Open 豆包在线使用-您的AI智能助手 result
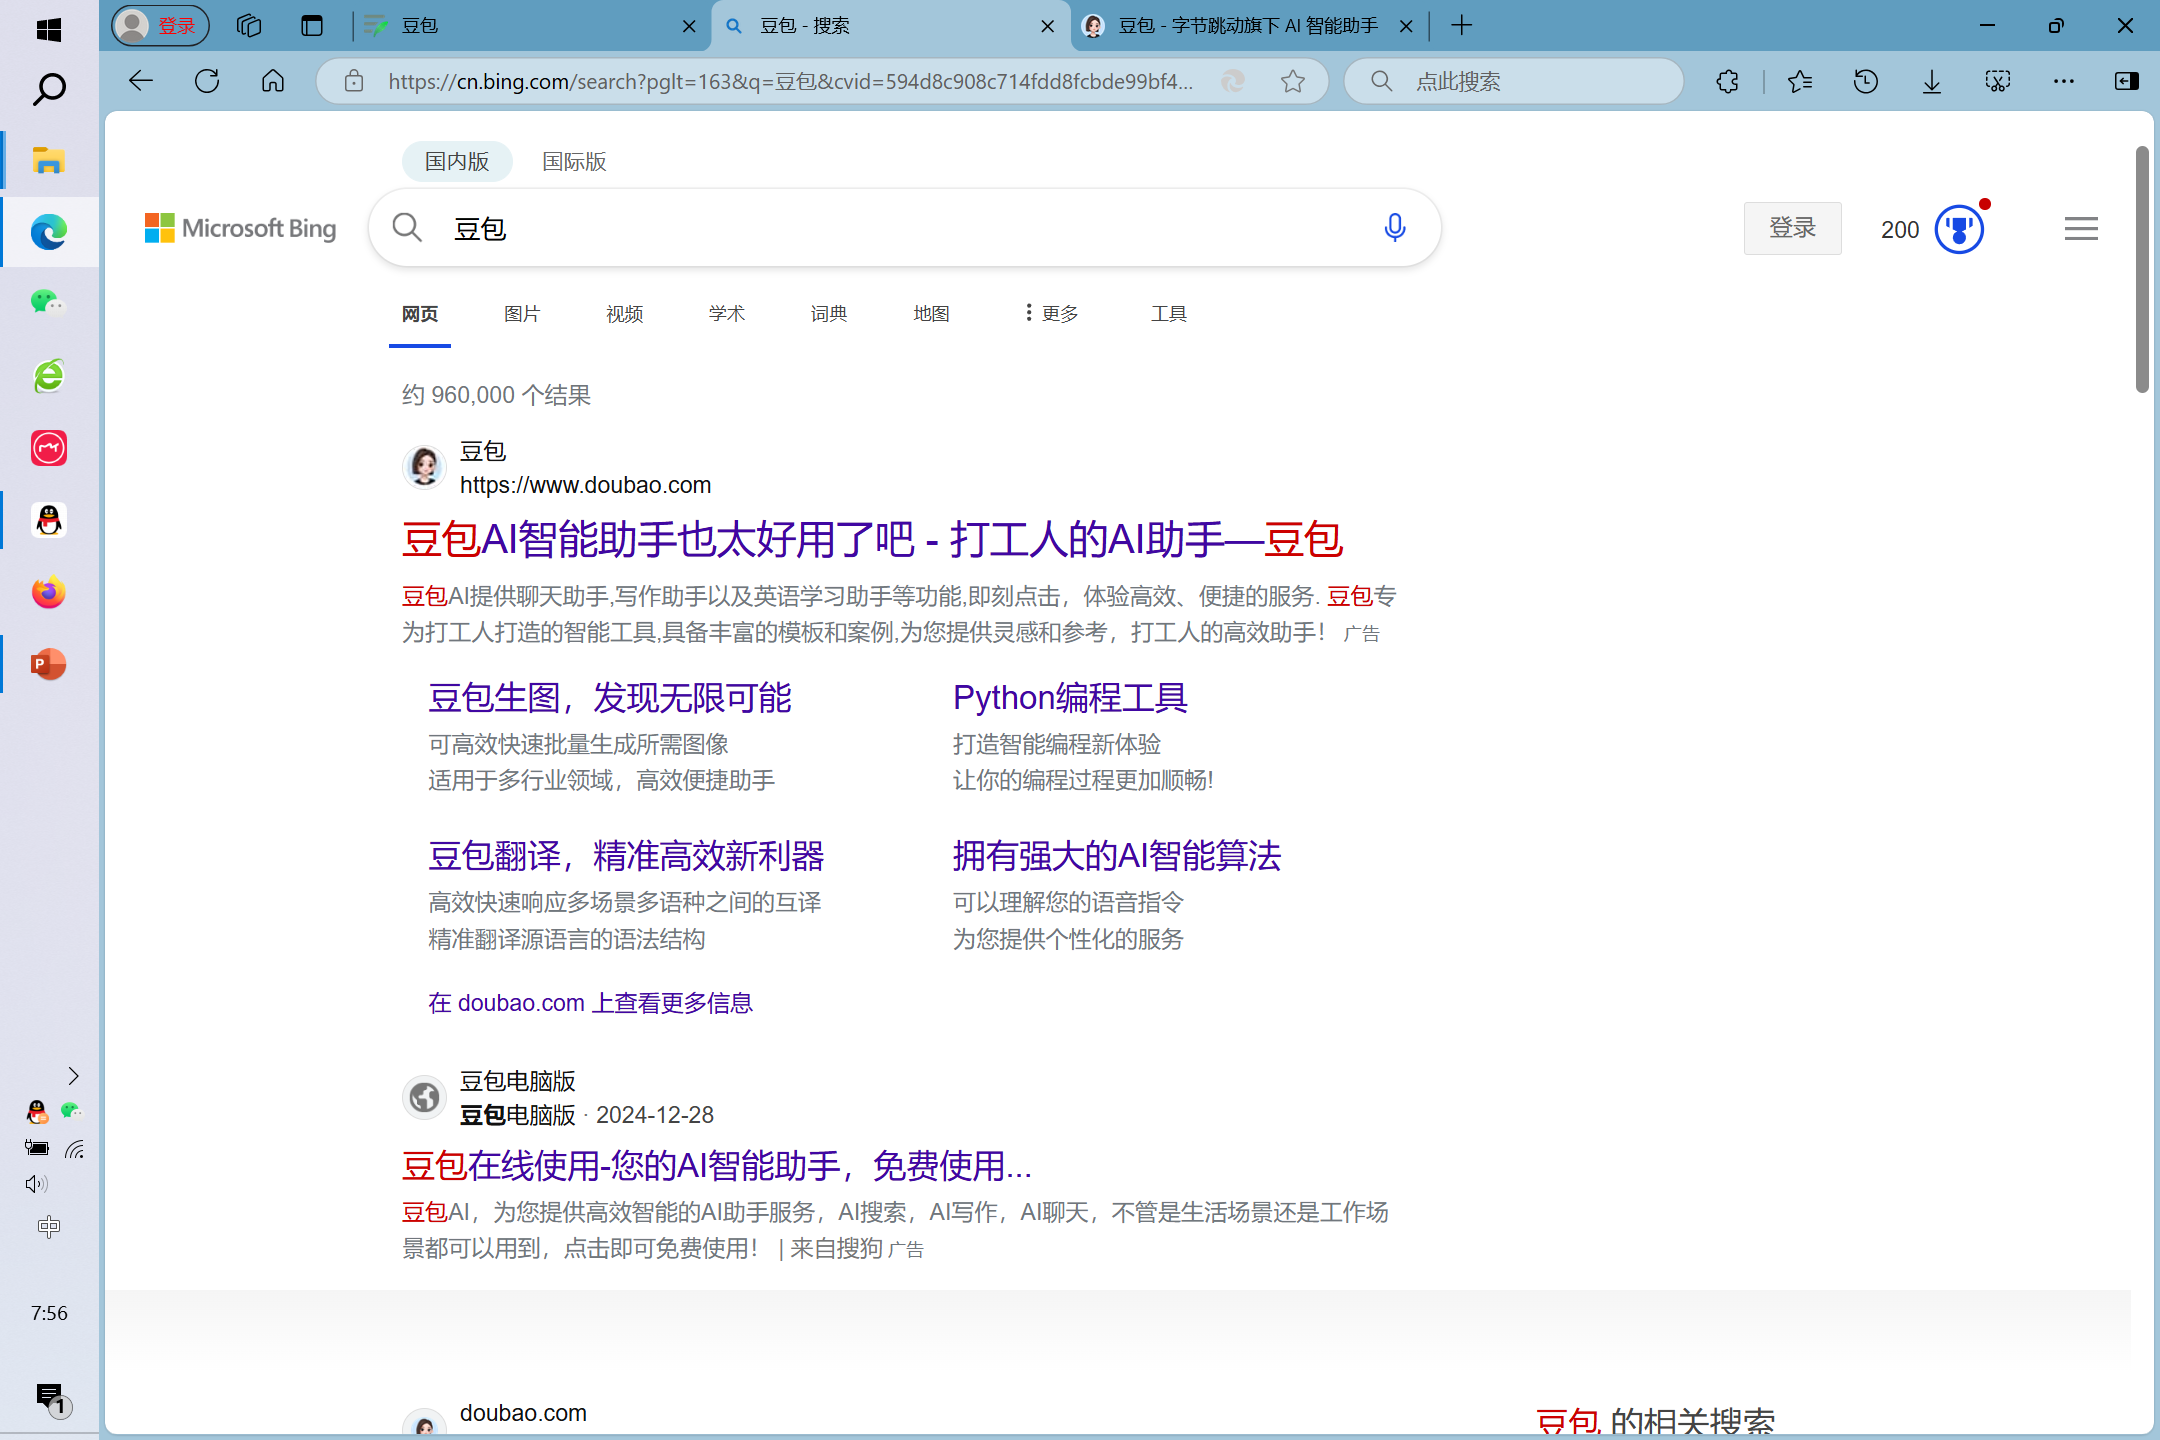The image size is (2160, 1440). click(x=717, y=1166)
